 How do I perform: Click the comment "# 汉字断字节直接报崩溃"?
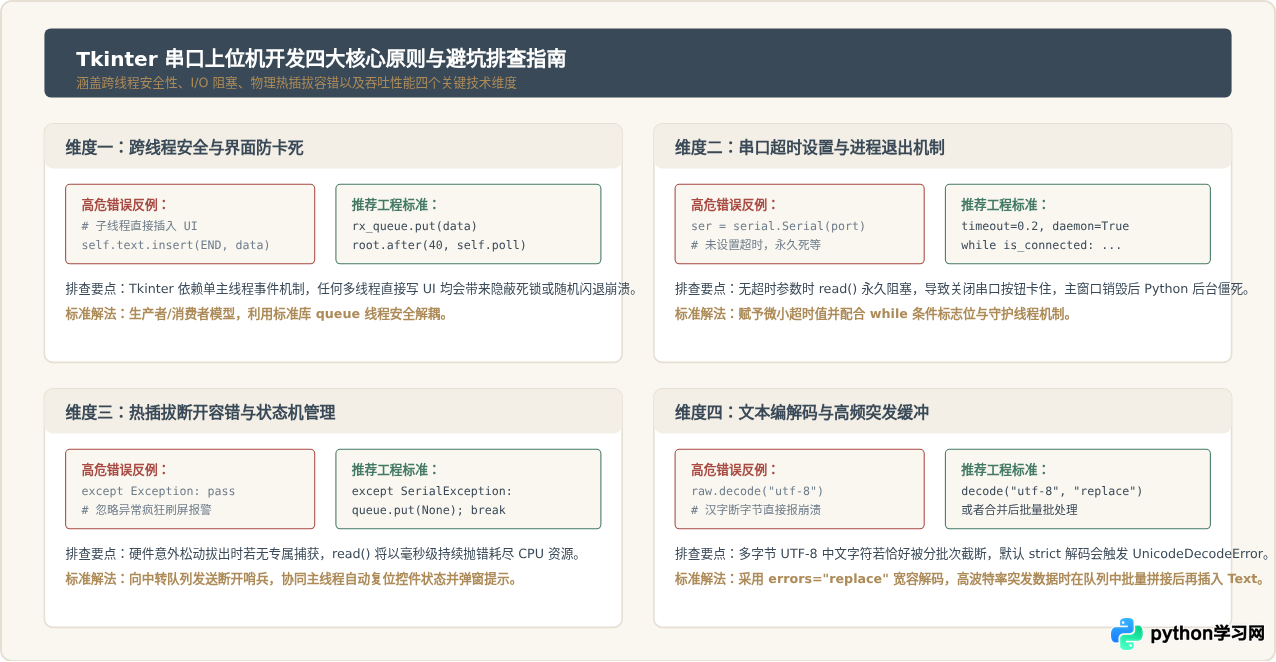[x=756, y=510]
